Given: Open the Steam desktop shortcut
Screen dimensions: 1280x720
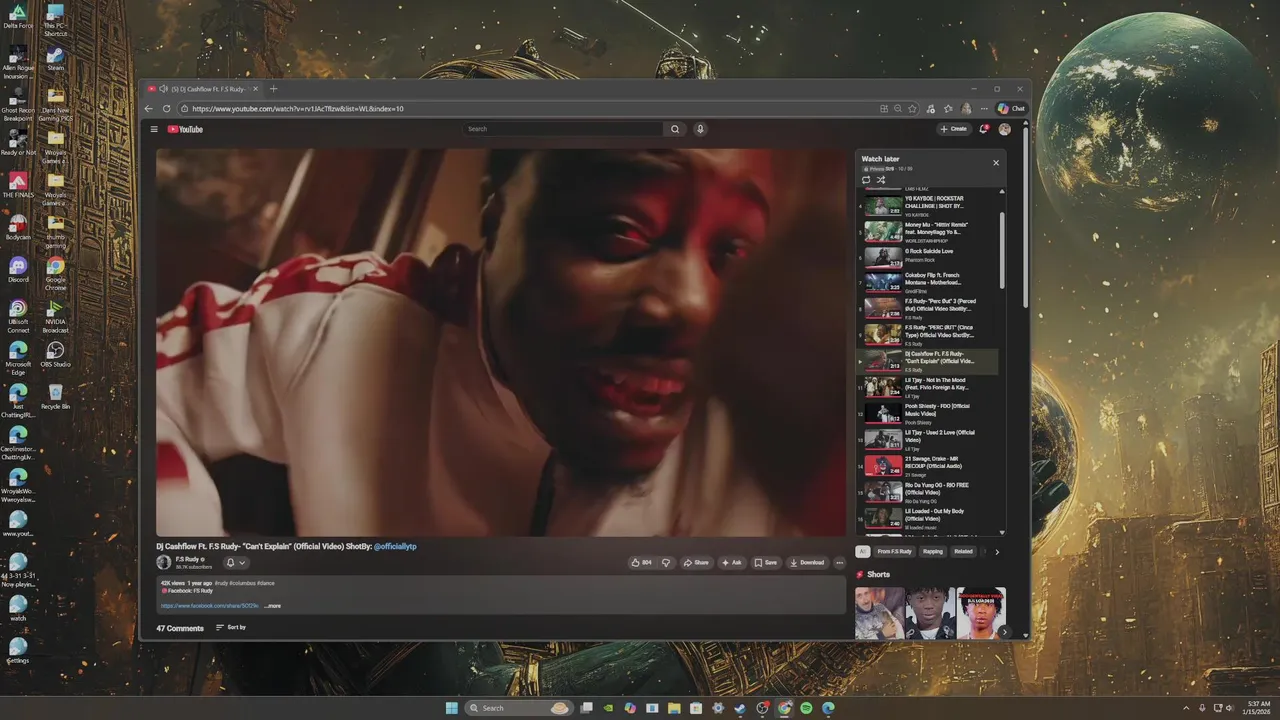Looking at the screenshot, I should (55, 59).
